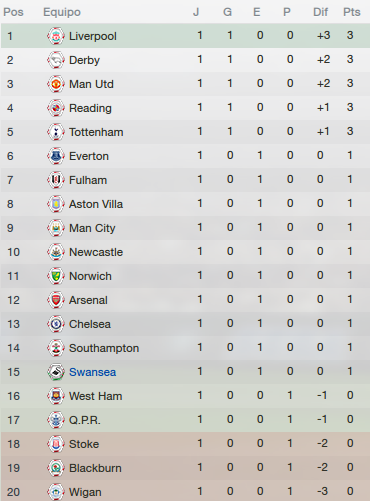Select the Blackburn row in table
The image size is (370, 501).
[x=185, y=468]
